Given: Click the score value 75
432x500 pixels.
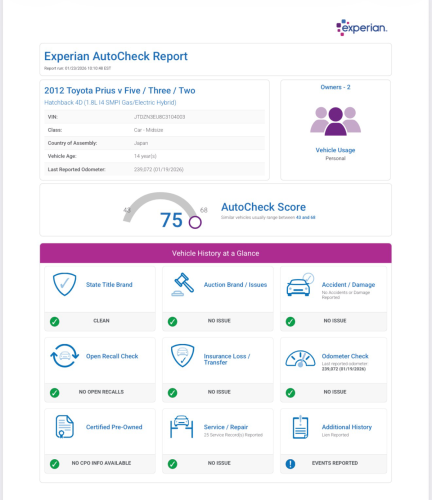Looking at the screenshot, I should [x=171, y=220].
